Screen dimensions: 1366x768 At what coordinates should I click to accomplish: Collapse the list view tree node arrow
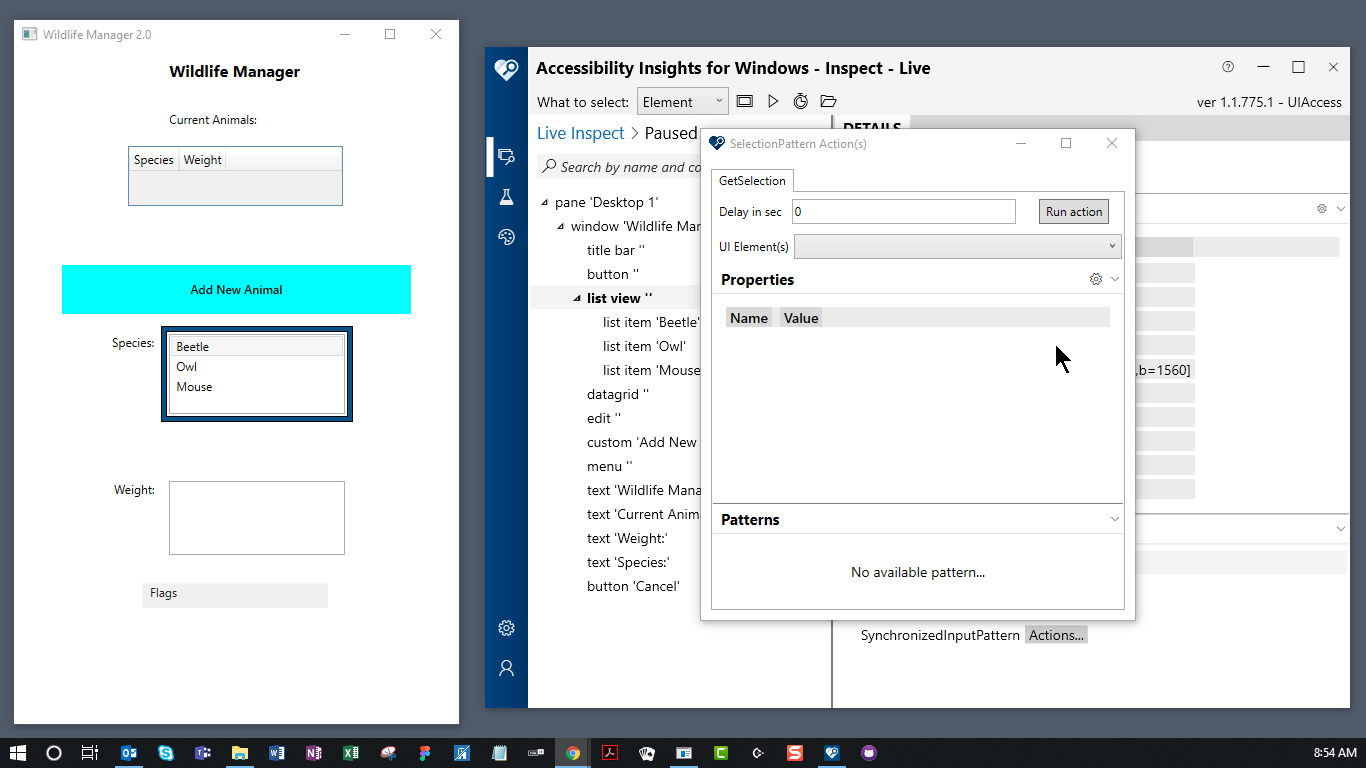(577, 299)
